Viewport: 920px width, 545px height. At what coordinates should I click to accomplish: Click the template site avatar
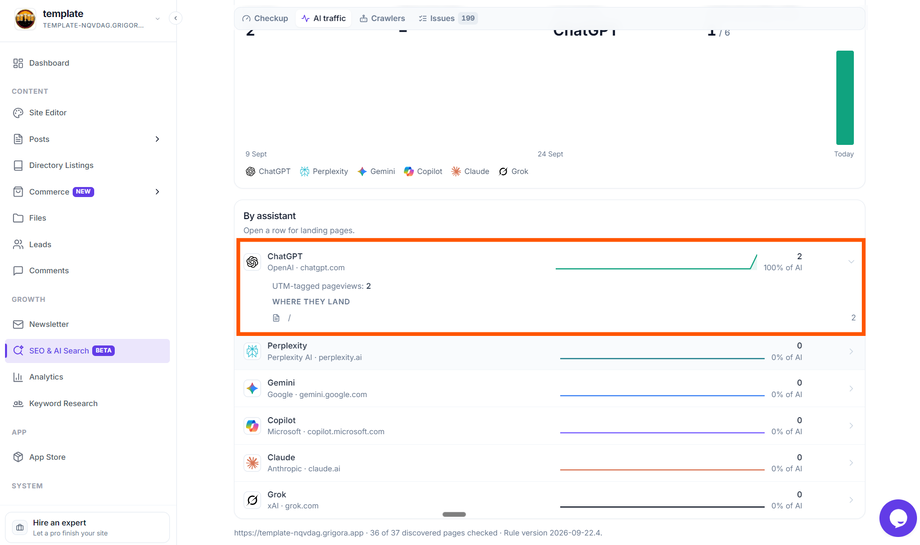click(25, 19)
